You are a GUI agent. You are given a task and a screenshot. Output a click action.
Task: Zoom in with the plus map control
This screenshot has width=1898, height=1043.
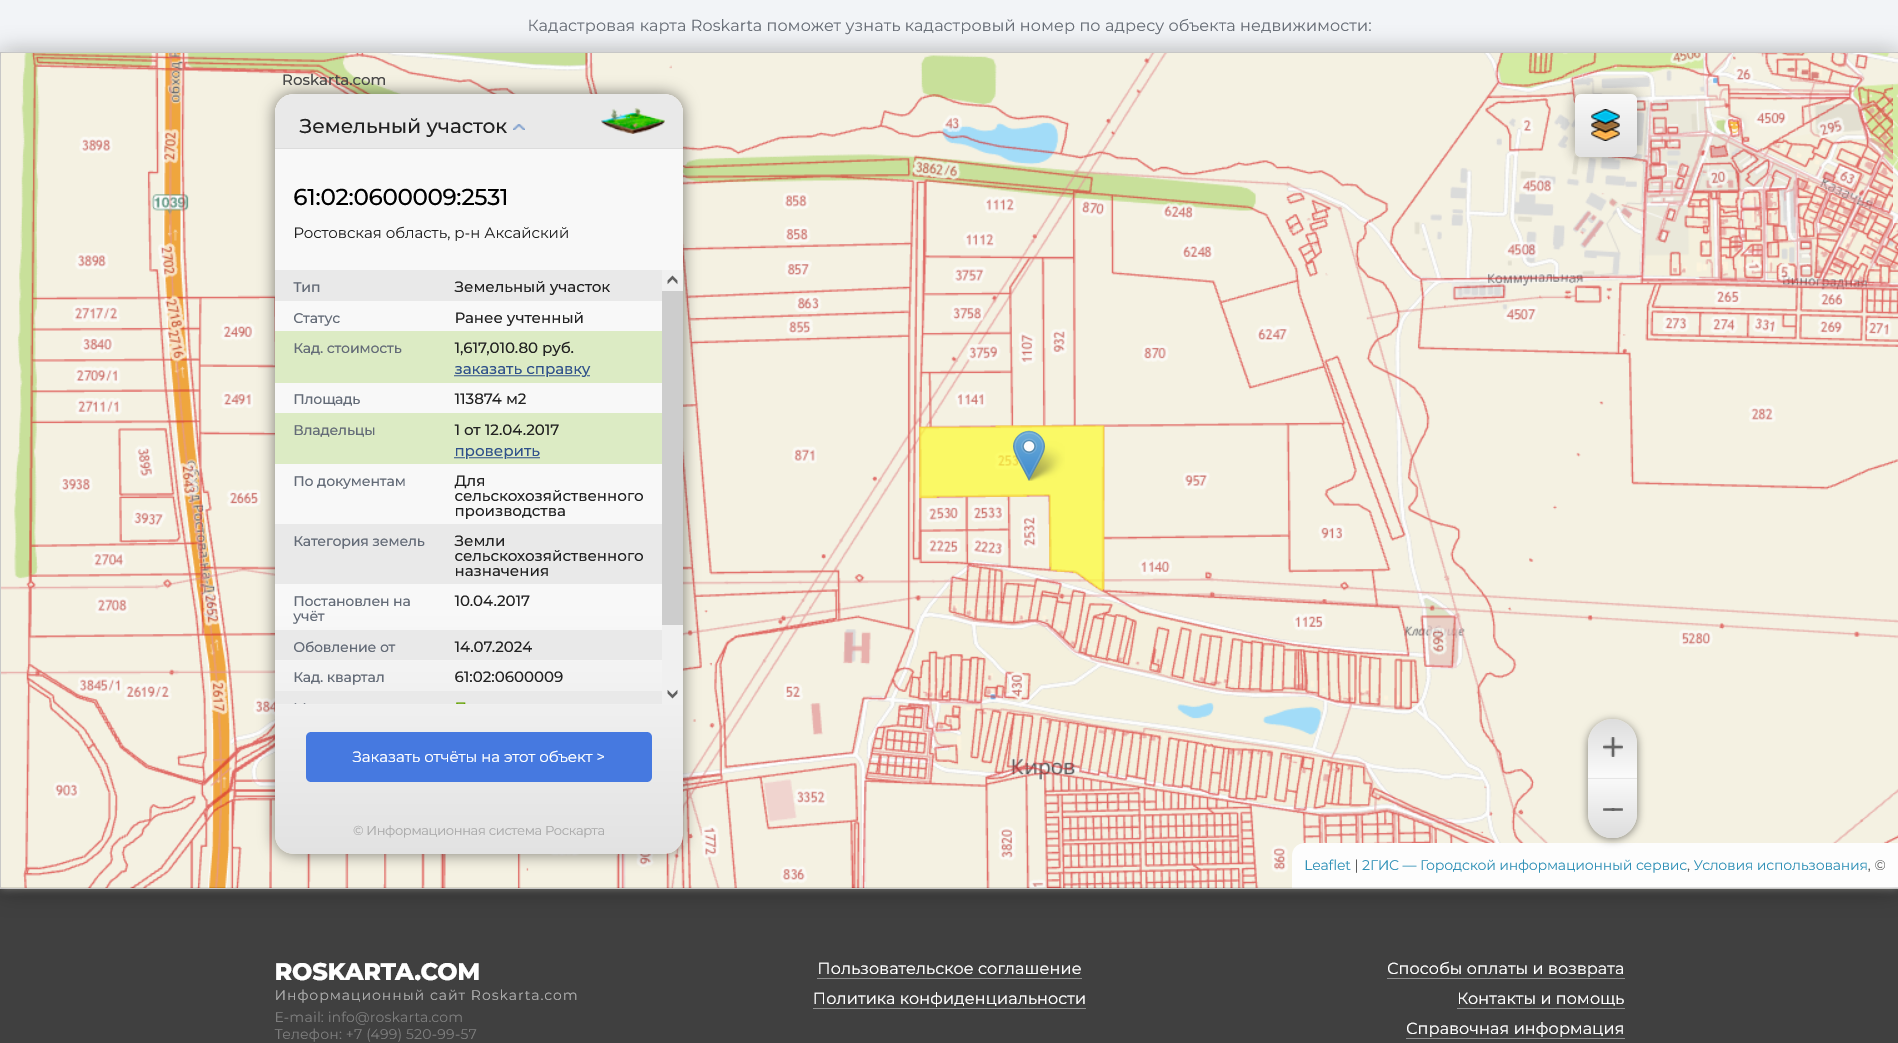click(x=1612, y=747)
